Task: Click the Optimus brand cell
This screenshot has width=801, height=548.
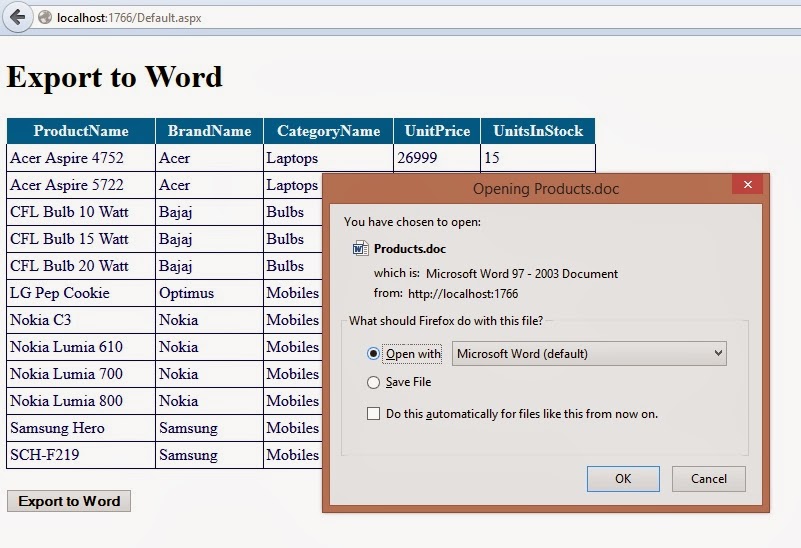Action: (209, 293)
